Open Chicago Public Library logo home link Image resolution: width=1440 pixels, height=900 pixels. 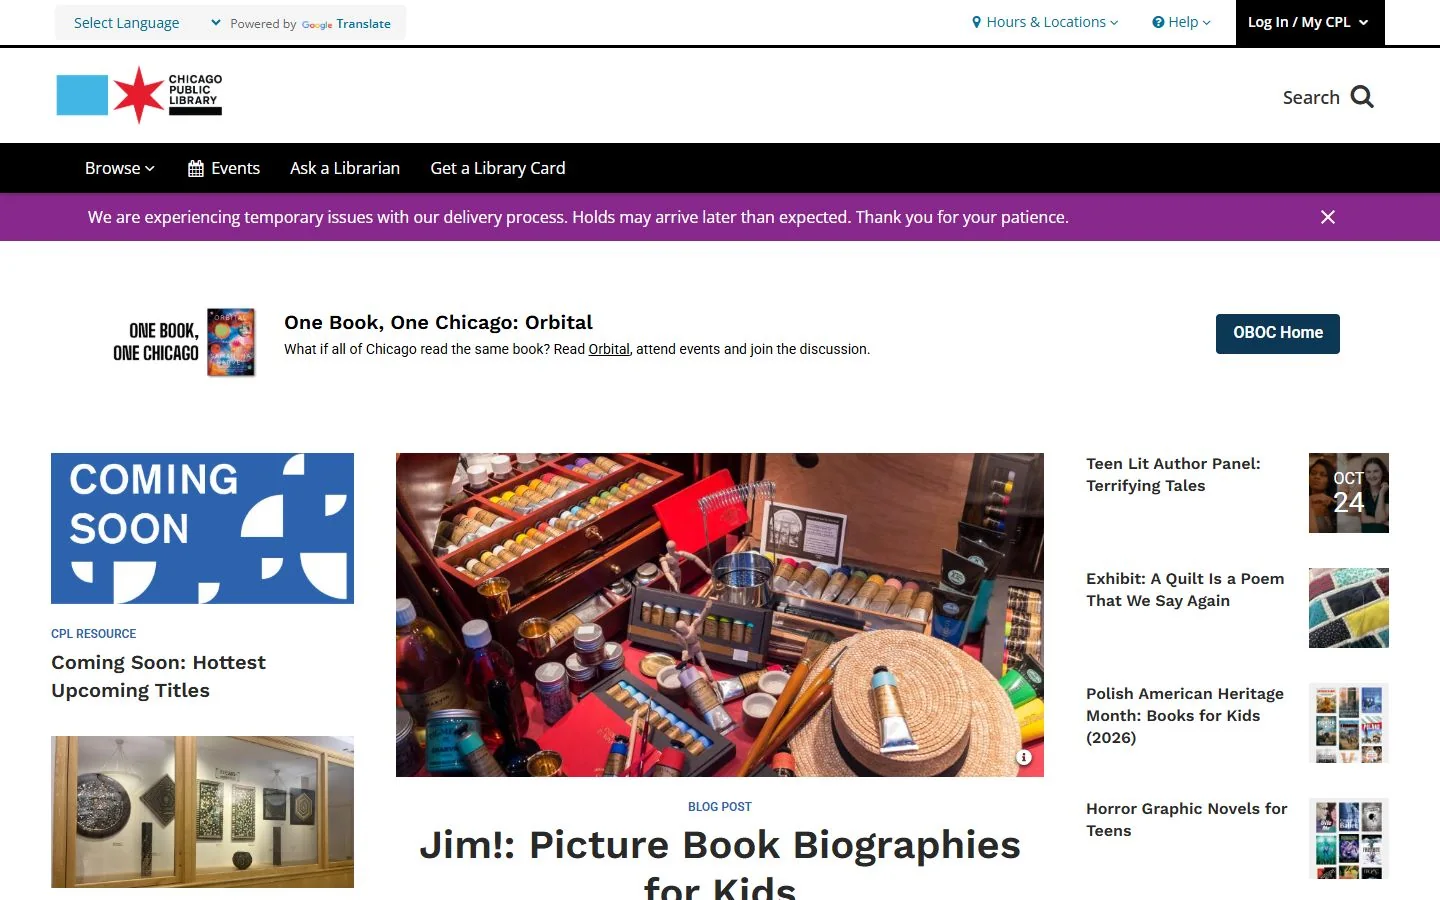tap(139, 95)
